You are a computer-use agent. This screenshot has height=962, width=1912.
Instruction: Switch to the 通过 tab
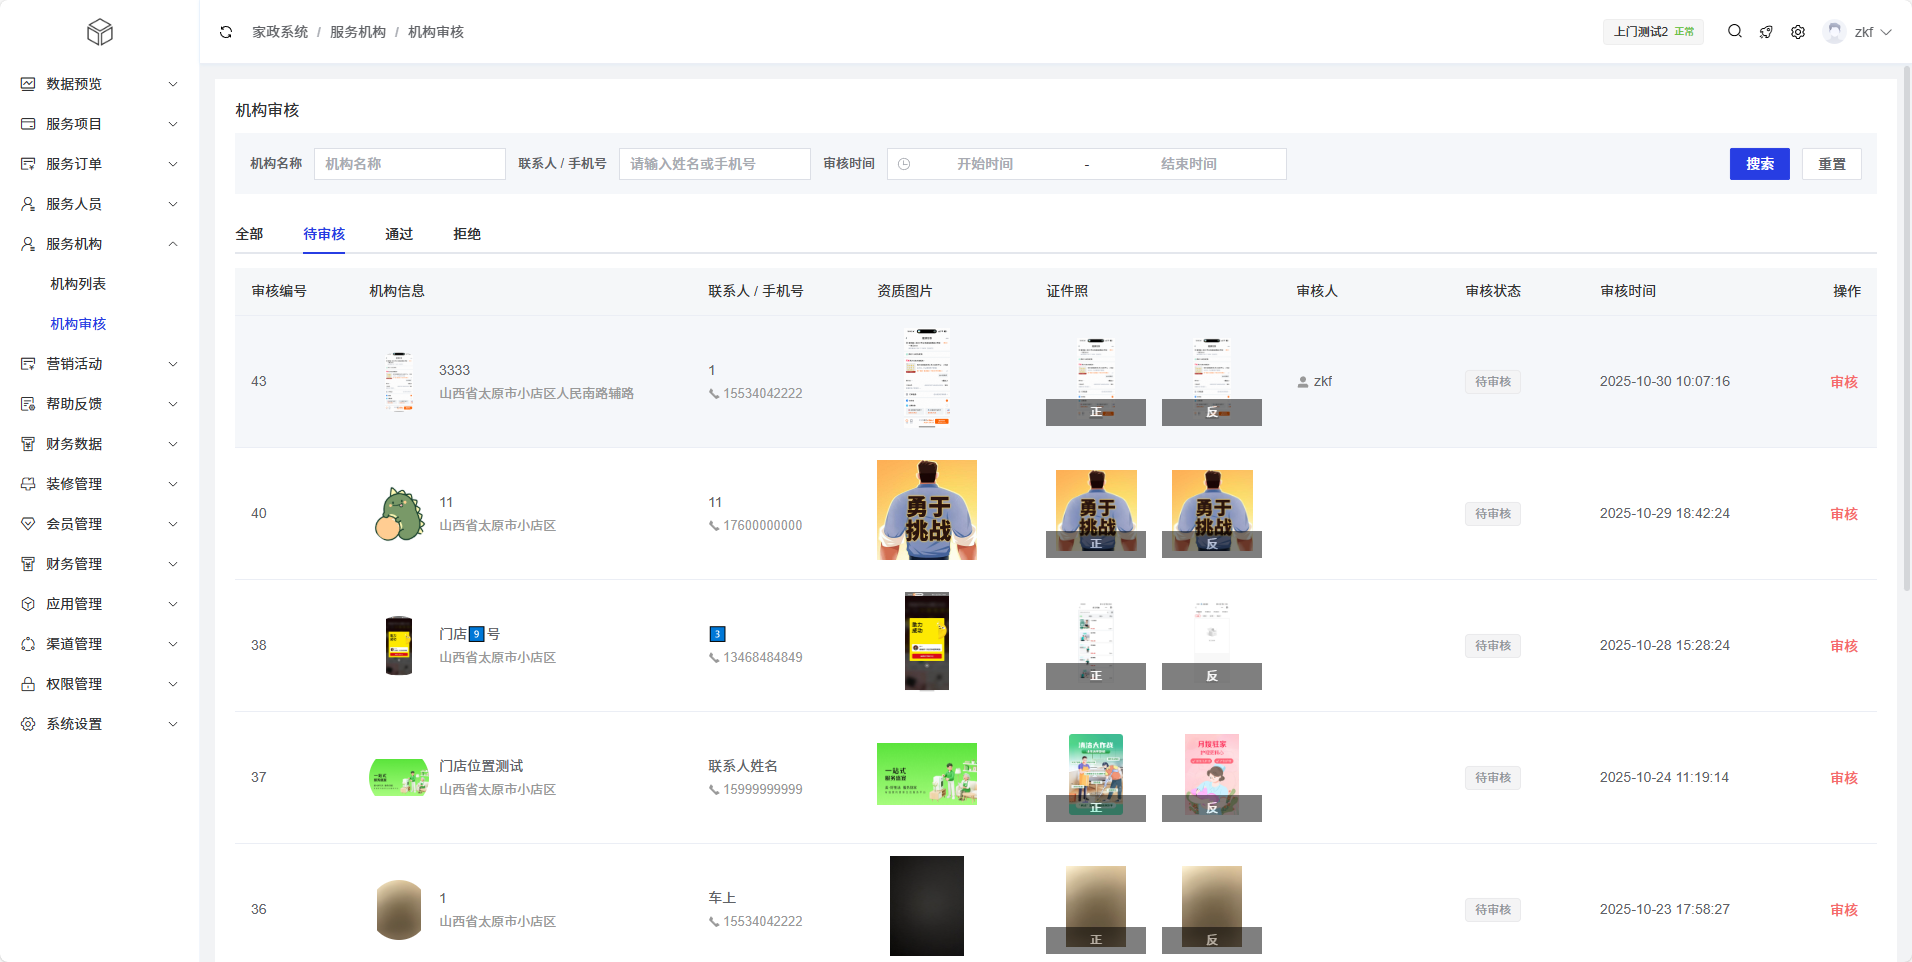(399, 234)
